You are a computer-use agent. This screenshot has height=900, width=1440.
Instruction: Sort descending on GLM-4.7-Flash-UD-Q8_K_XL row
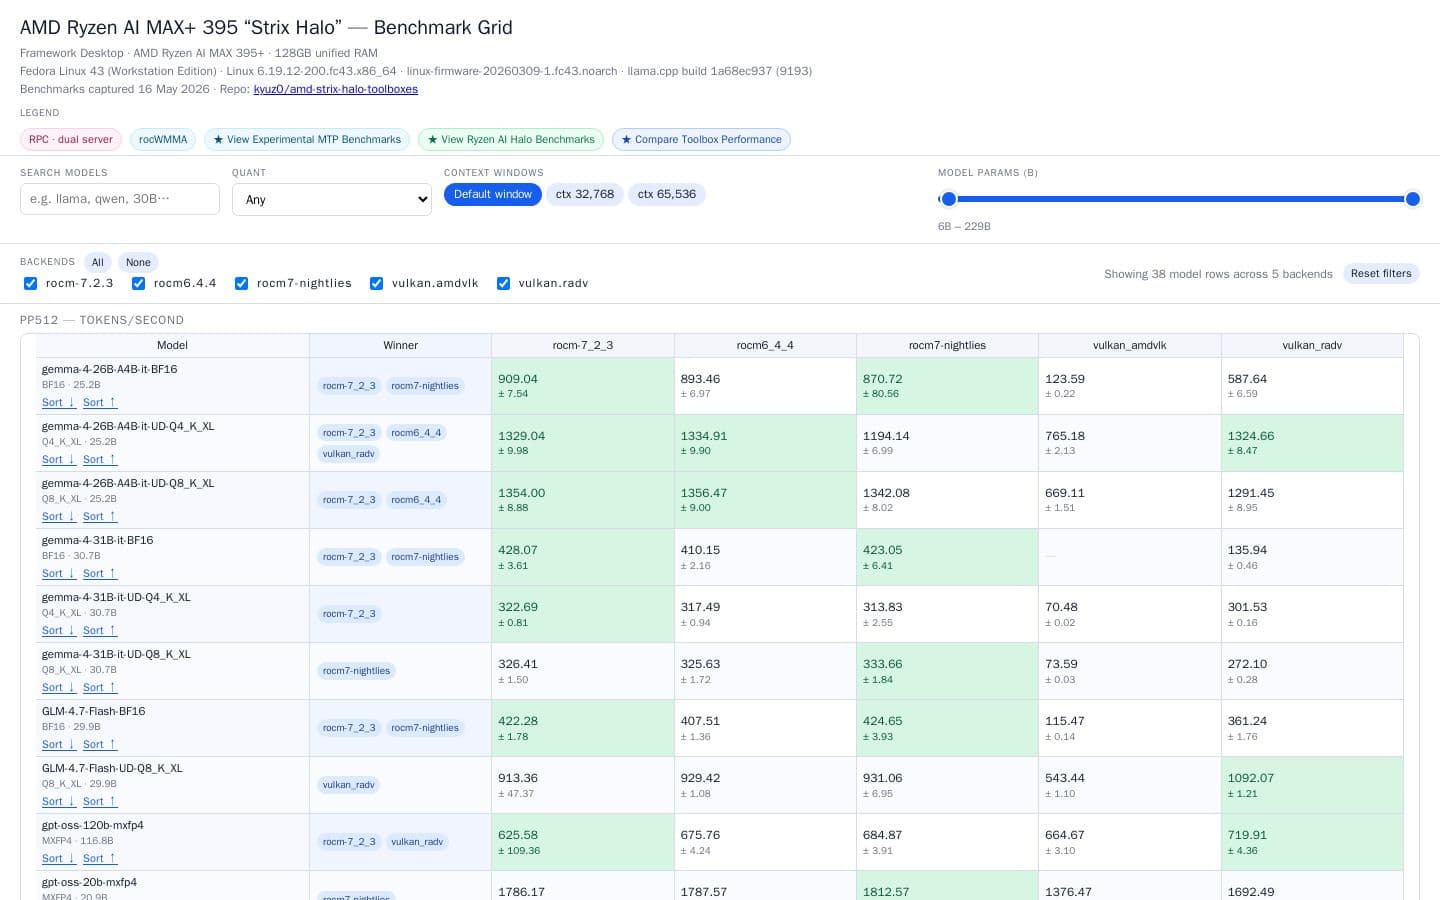59,801
